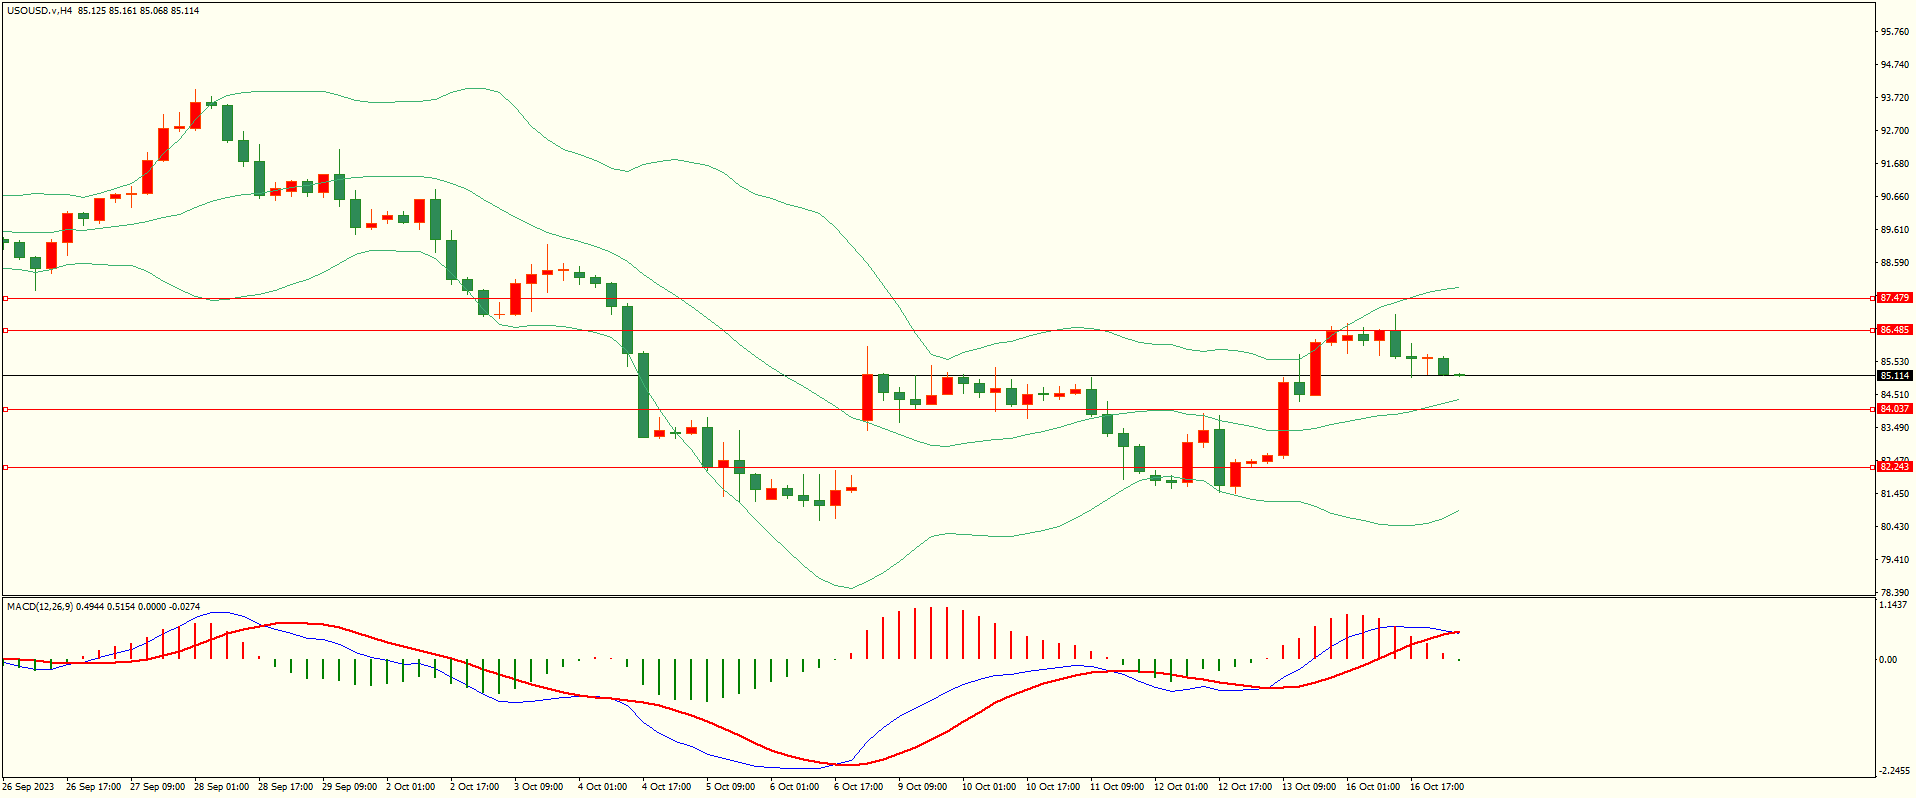Click the MACD(12,26,9) indicator label
This screenshot has width=1916, height=798.
click(39, 606)
